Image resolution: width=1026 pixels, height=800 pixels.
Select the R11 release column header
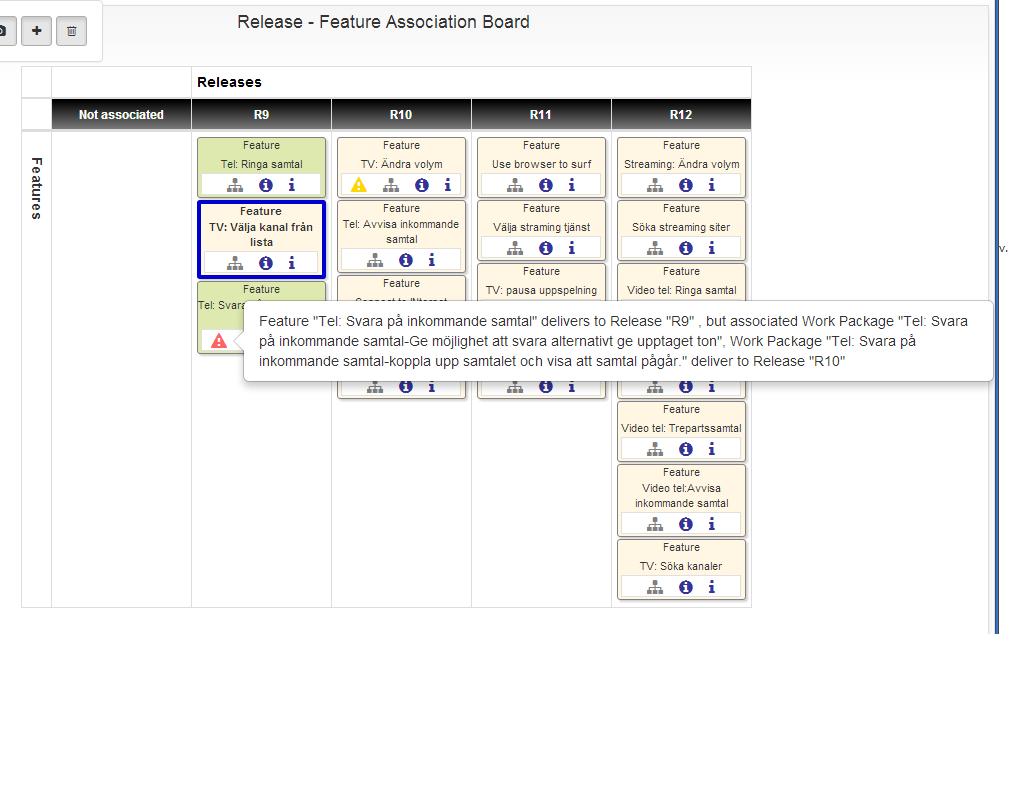[541, 114]
